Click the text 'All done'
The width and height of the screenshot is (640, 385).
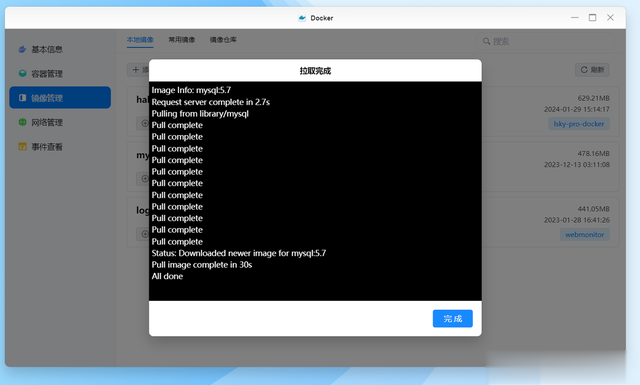[167, 276]
